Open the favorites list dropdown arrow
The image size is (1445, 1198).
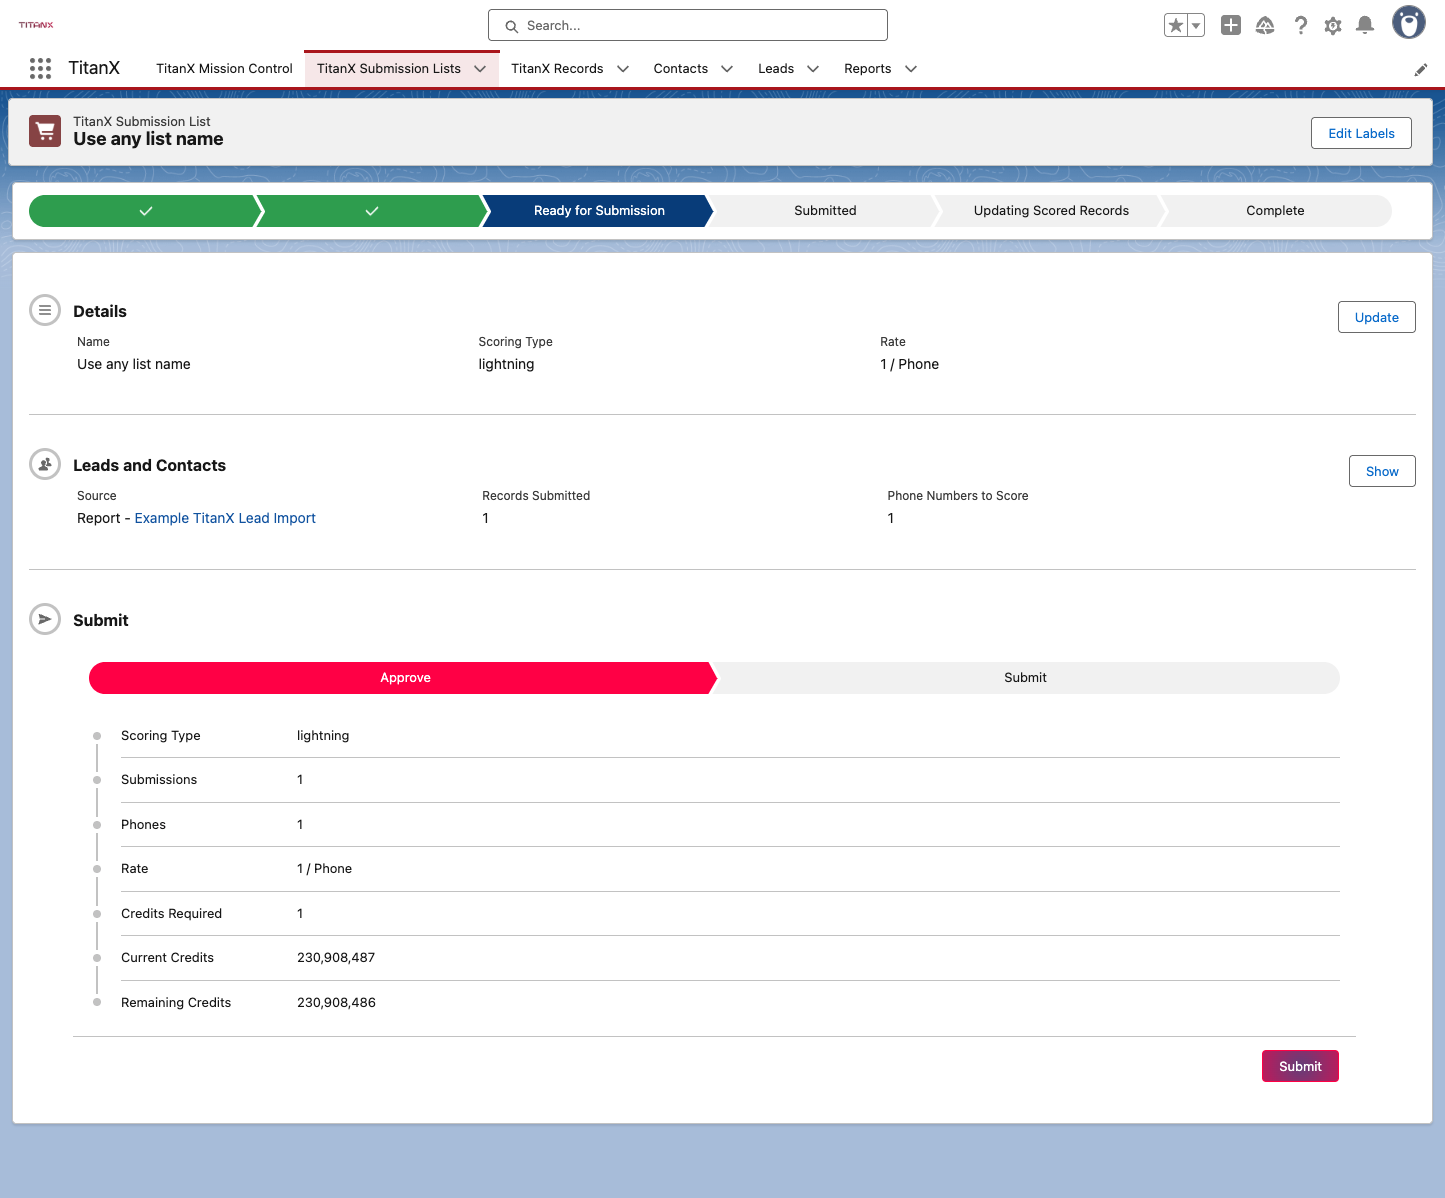pos(1196,25)
